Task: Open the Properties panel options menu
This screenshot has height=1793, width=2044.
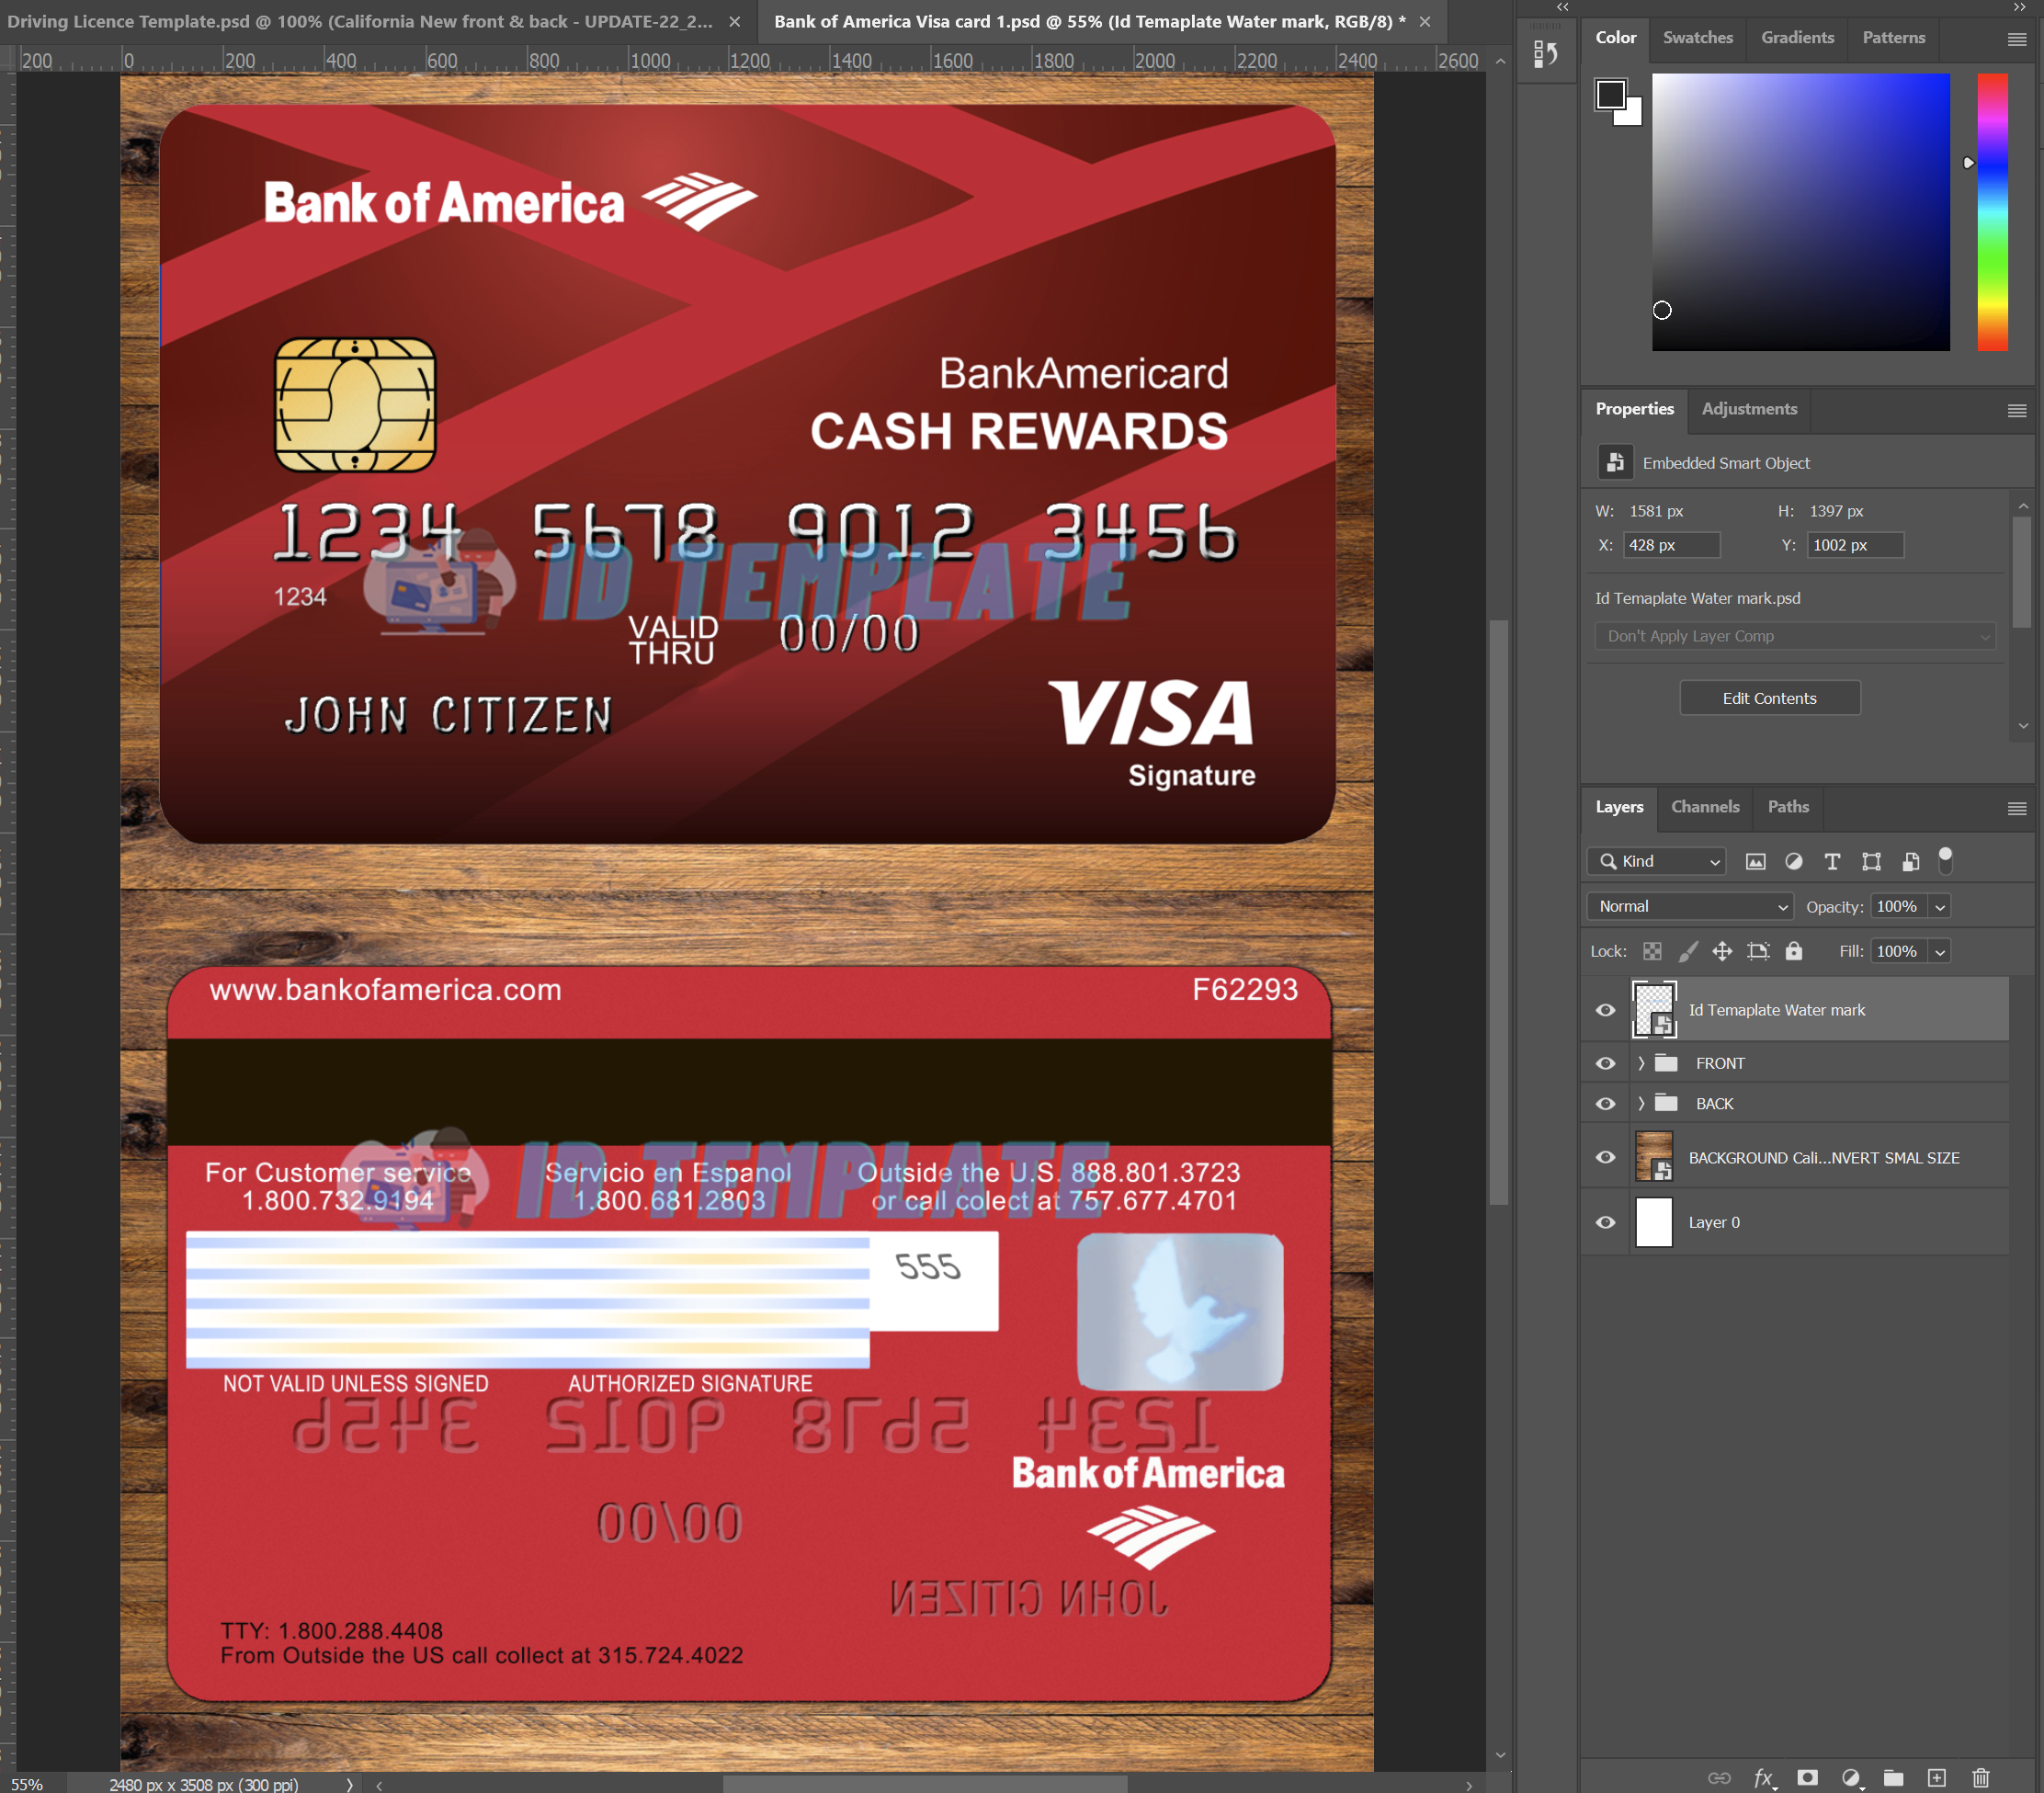Action: pos(2016,411)
